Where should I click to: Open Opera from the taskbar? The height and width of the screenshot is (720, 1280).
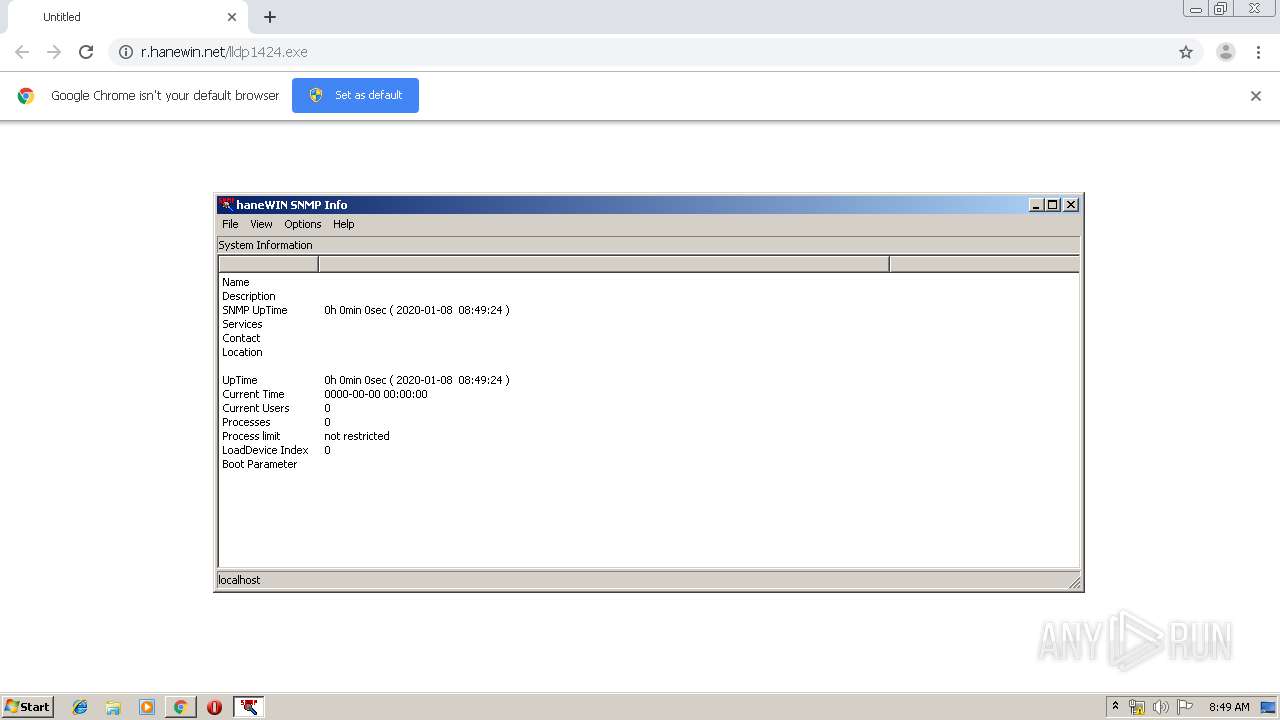[214, 707]
